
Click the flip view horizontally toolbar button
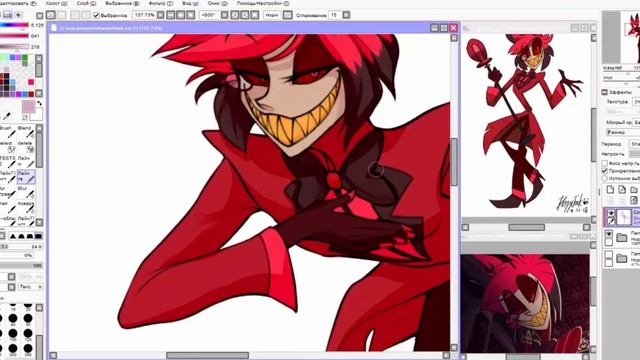pyautogui.click(x=288, y=15)
